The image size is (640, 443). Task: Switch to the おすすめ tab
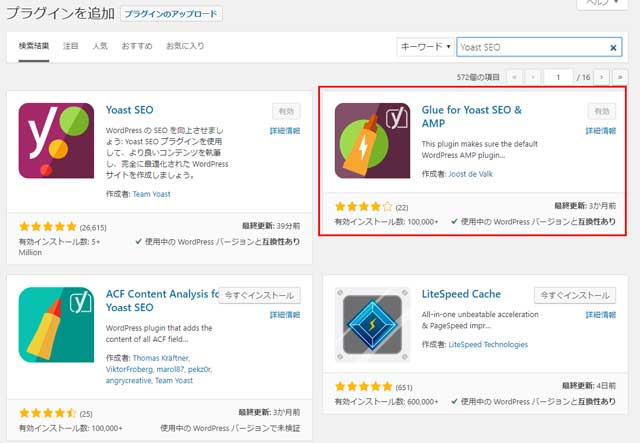click(x=137, y=46)
